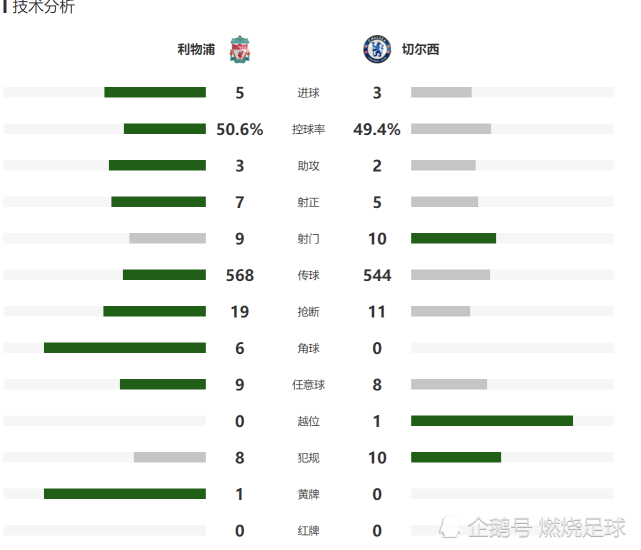Image resolution: width=641 pixels, height=550 pixels.
Task: Click Chelsea's green 射门 bar
Action: (453, 238)
